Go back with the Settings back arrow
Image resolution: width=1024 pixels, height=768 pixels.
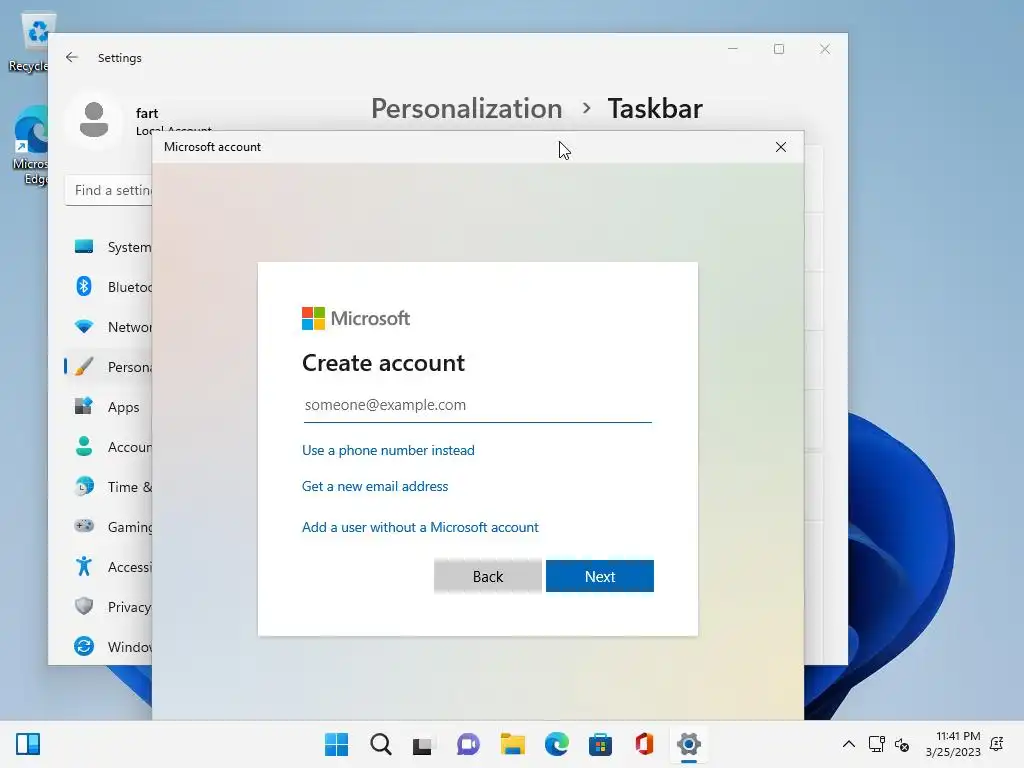[72, 57]
